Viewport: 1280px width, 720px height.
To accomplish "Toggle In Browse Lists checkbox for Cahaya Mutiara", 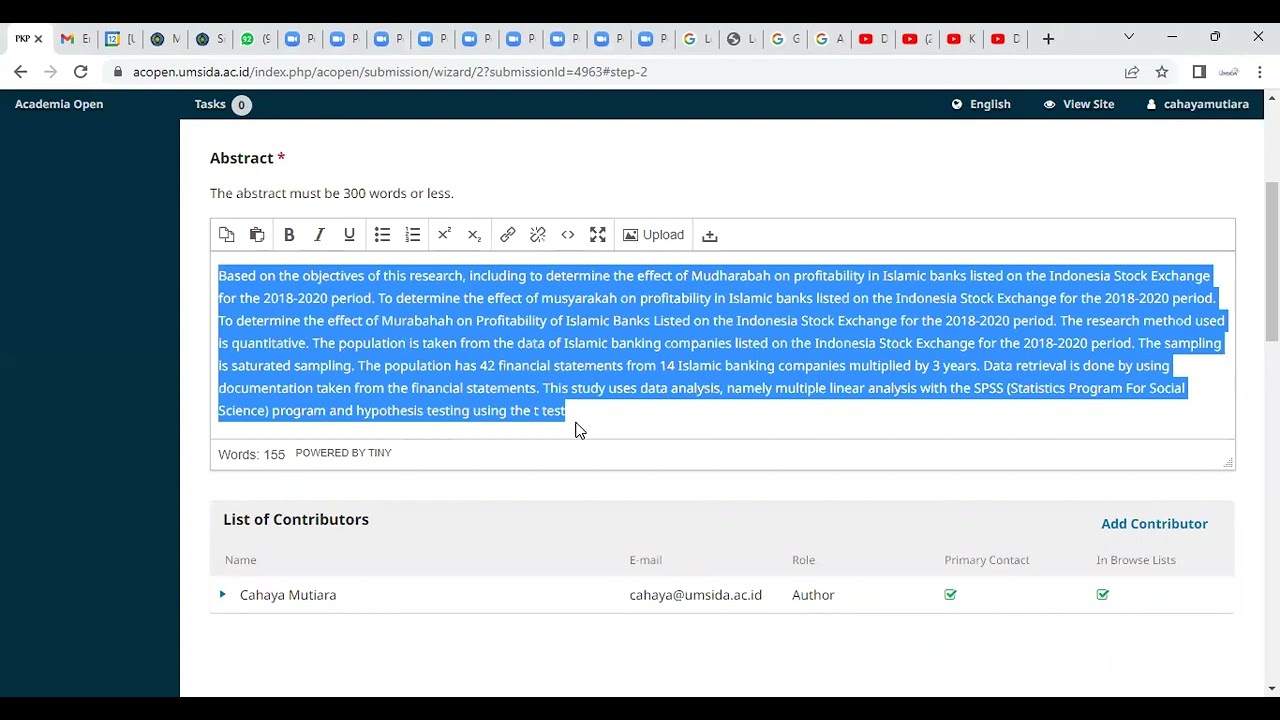I will click(x=1102, y=594).
